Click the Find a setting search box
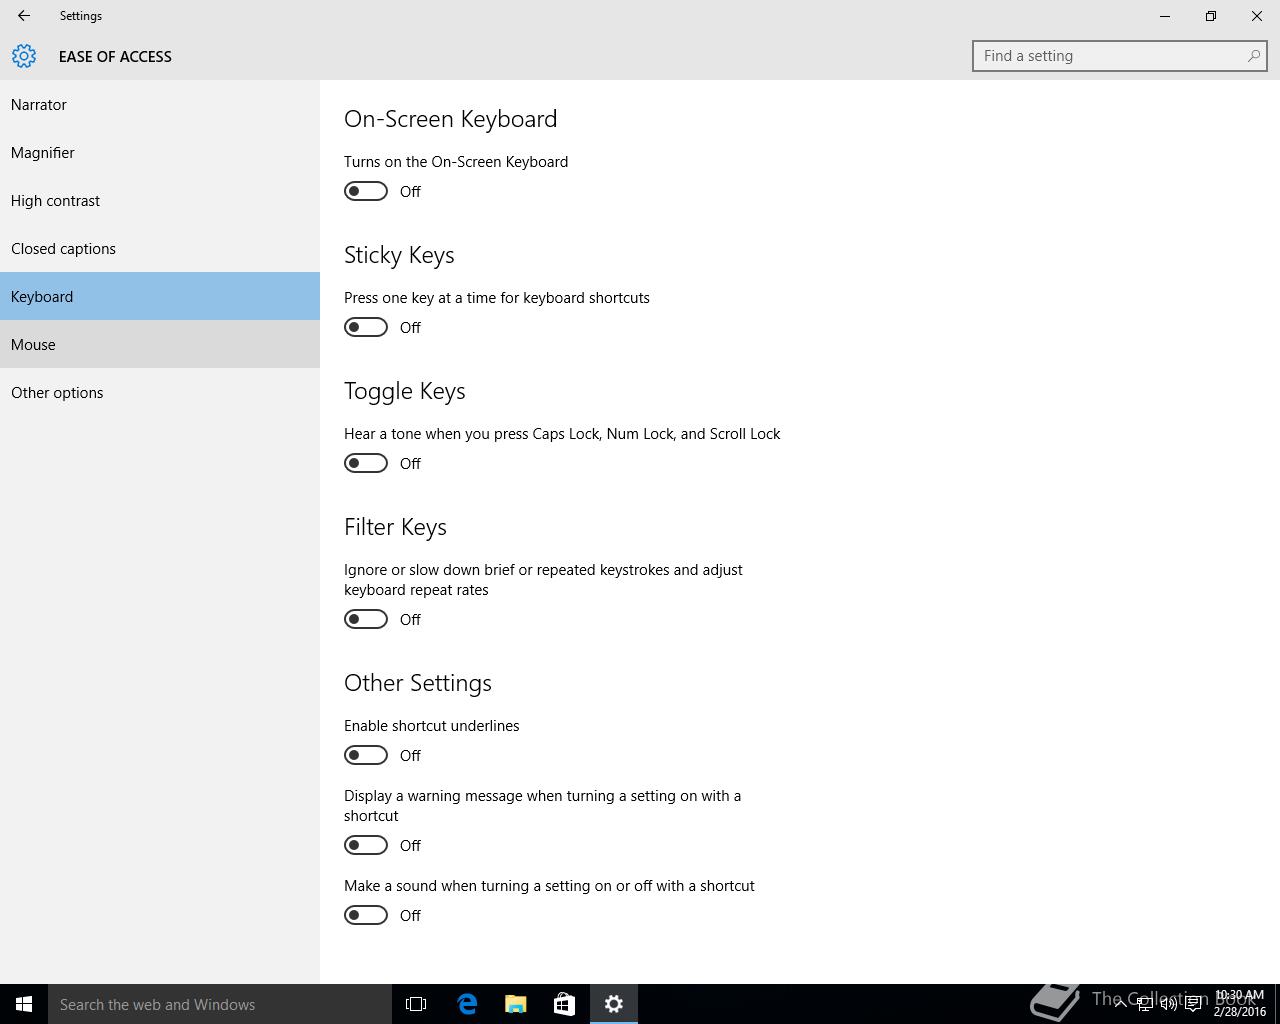The height and width of the screenshot is (1024, 1280). point(1119,56)
